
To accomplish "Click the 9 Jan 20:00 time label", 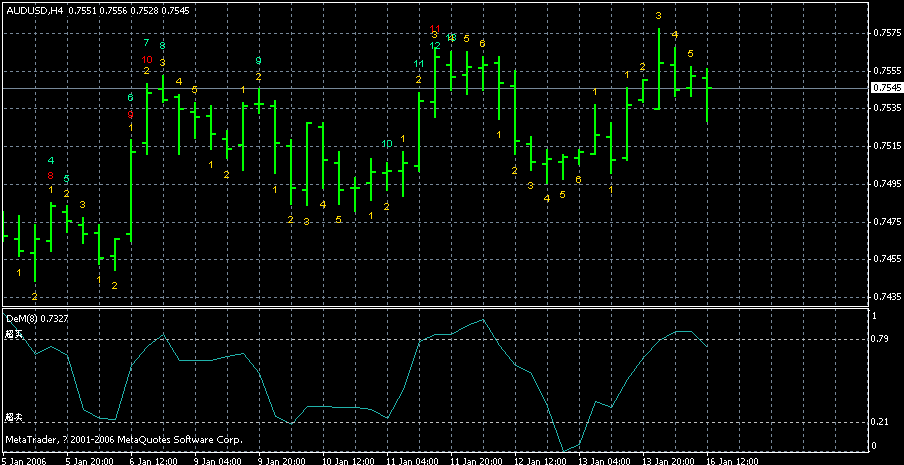I will pyautogui.click(x=282, y=460).
